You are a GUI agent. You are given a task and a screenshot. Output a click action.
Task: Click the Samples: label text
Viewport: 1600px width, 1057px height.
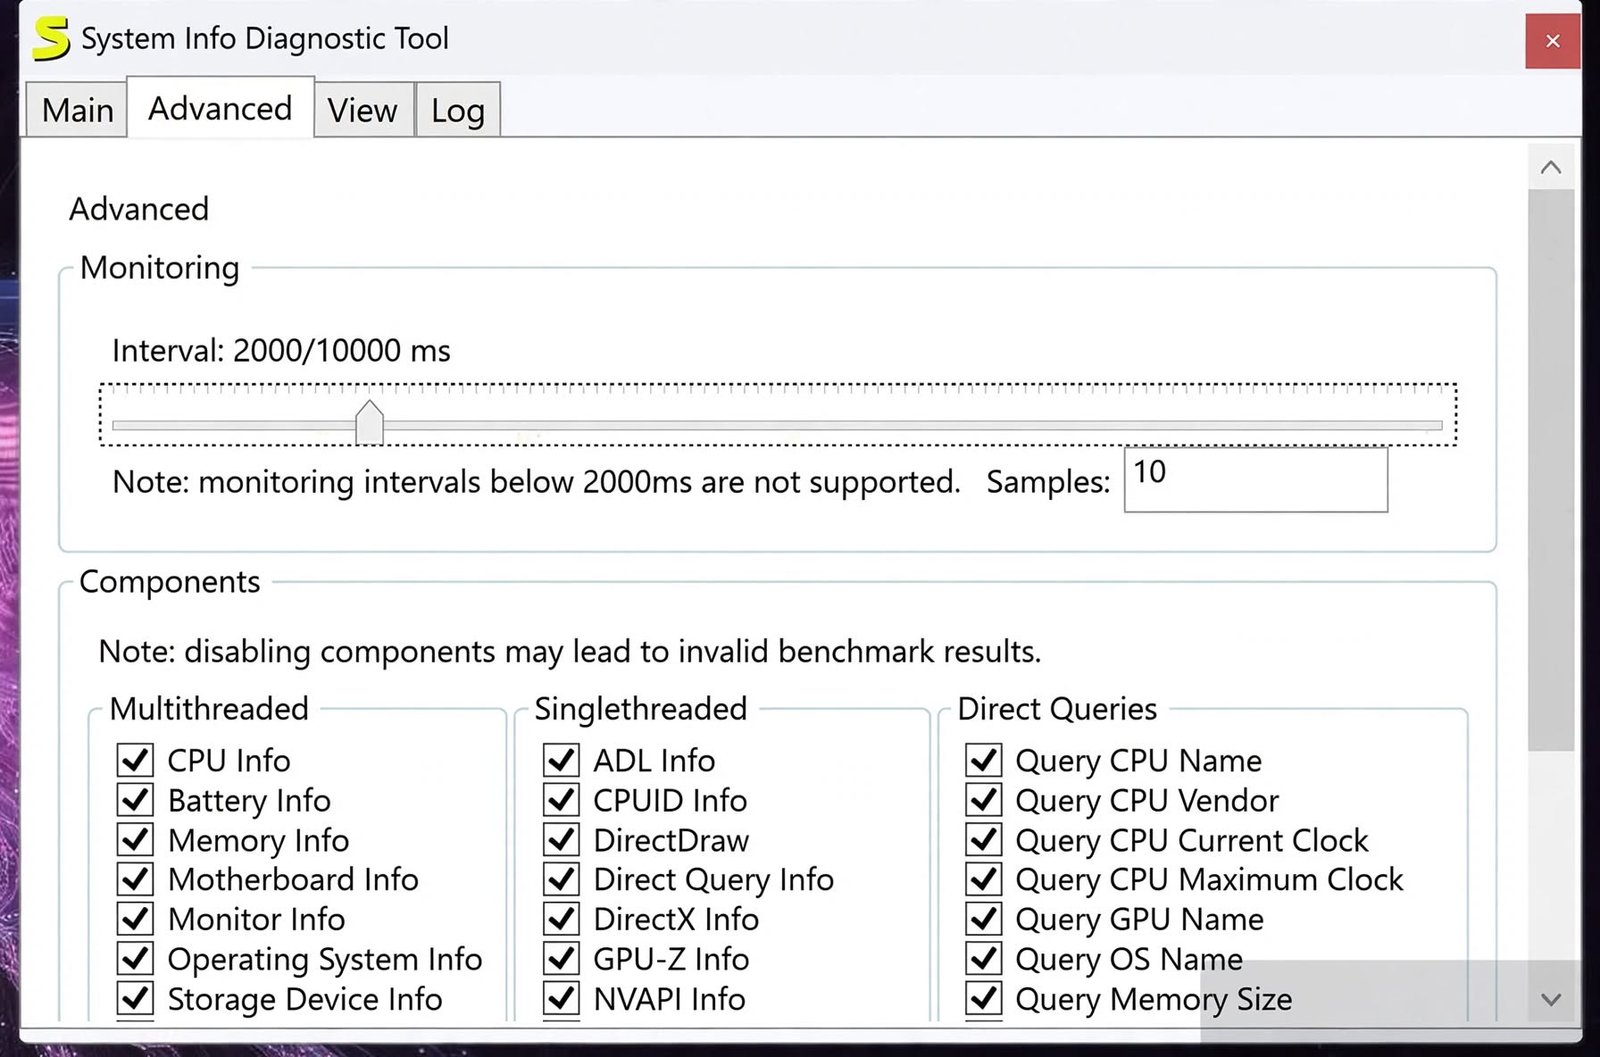click(1048, 482)
